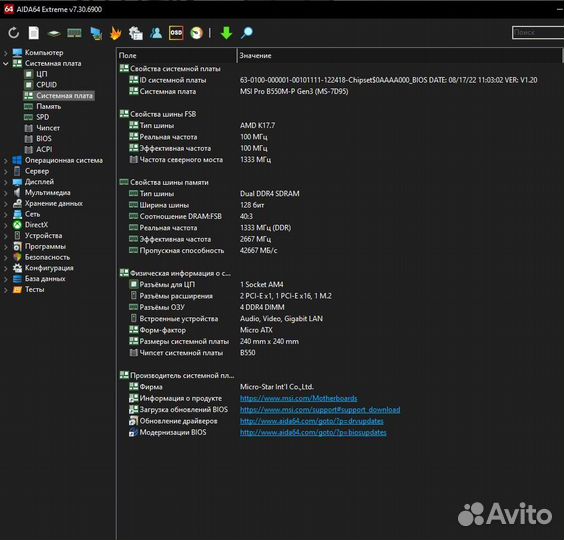The height and width of the screenshot is (540, 564).
Task: Open the monitor diagnostics icon
Action: [x=96, y=33]
